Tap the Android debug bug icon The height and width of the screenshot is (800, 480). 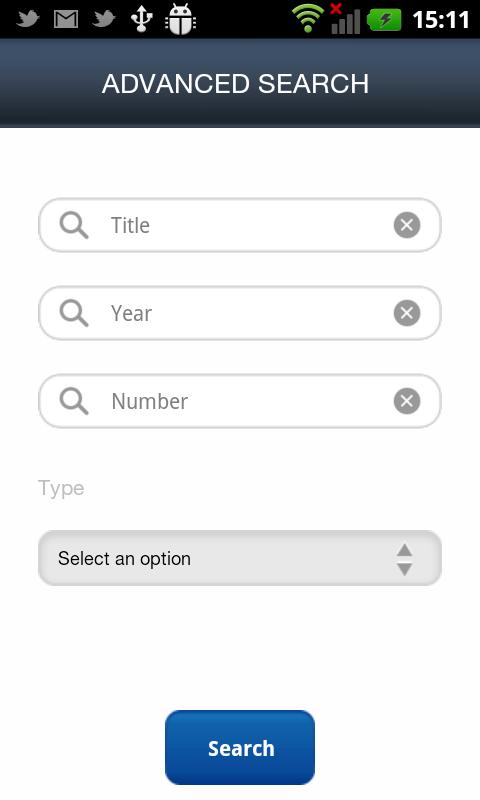[x=180, y=19]
